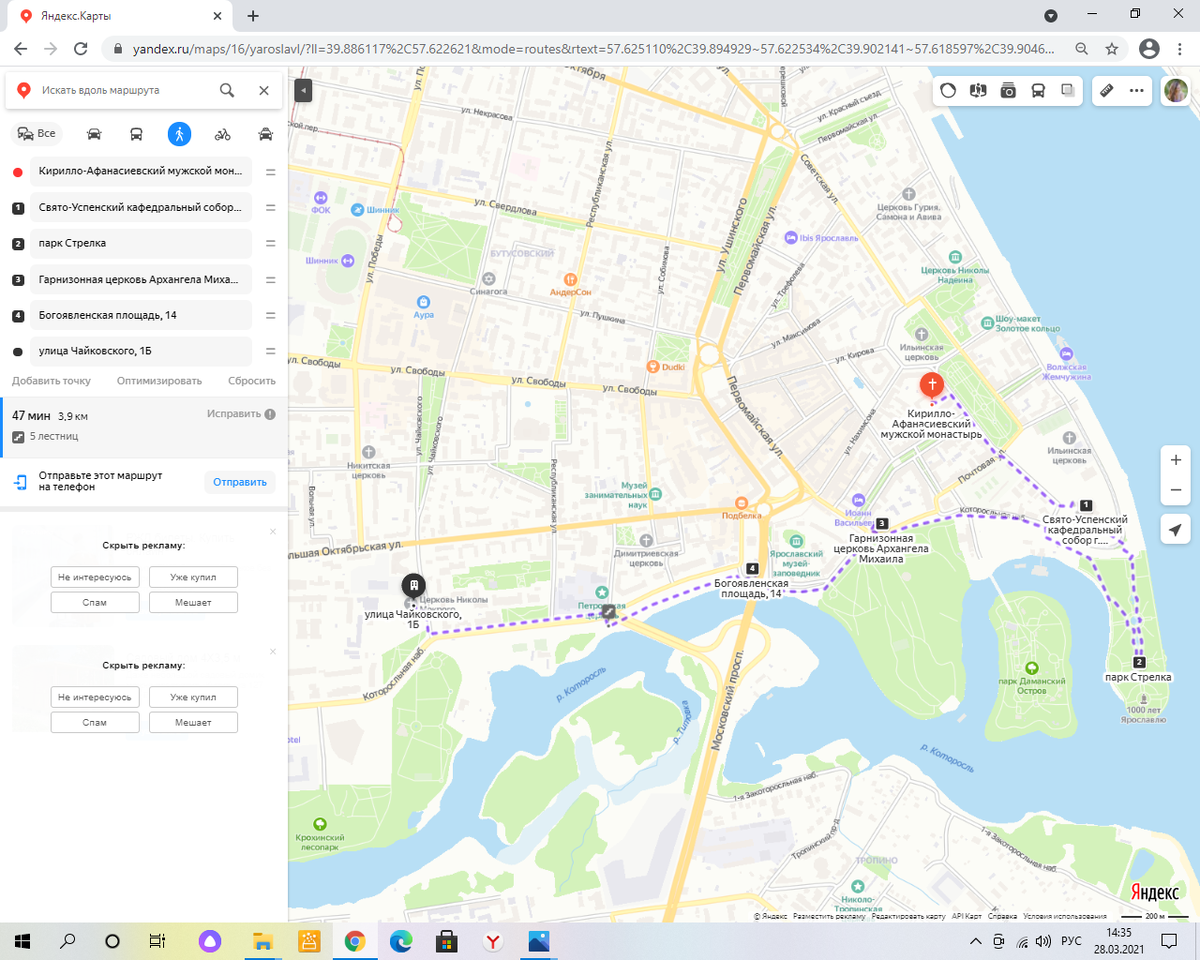Click the my-location arrow button
Image resolution: width=1200 pixels, height=960 pixels.
coord(1176,530)
